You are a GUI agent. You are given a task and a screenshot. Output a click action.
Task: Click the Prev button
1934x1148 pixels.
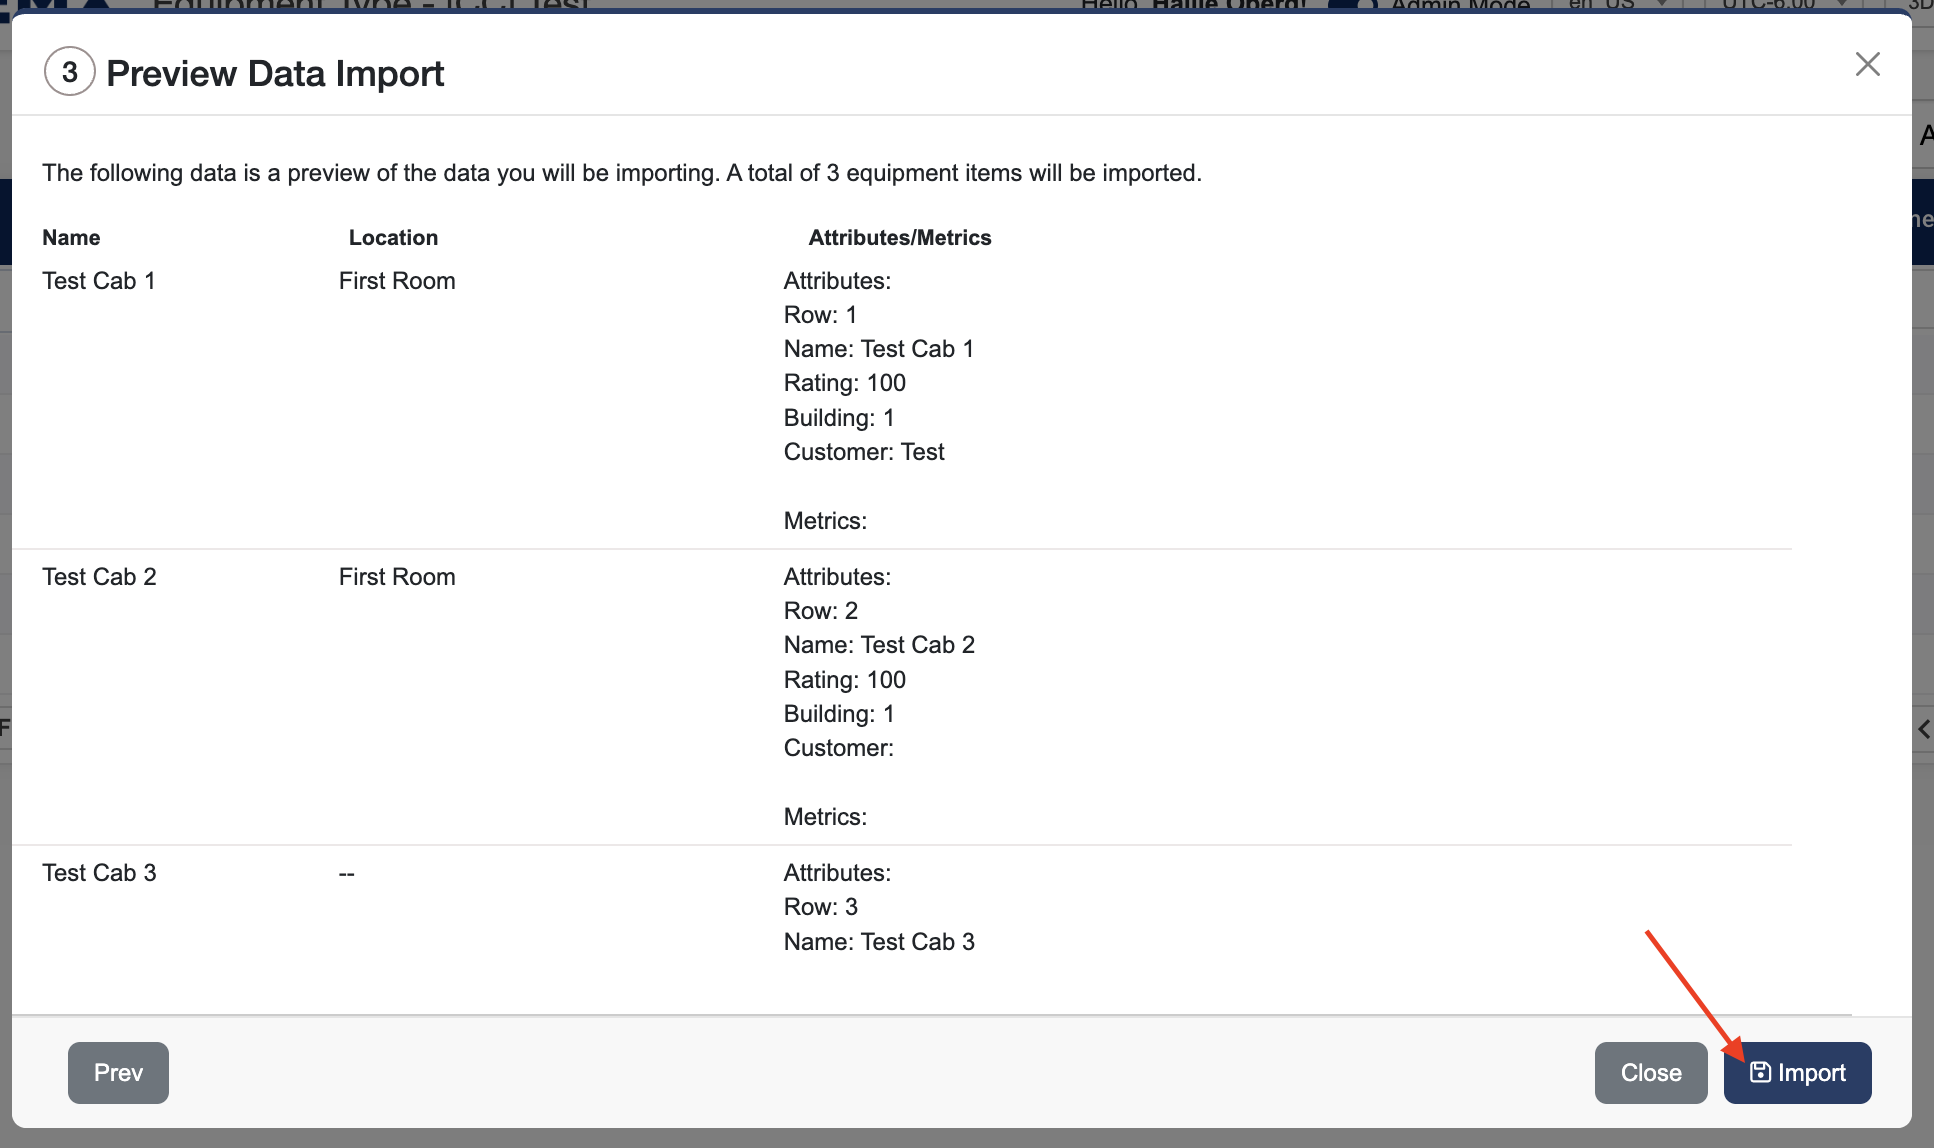[x=117, y=1071]
